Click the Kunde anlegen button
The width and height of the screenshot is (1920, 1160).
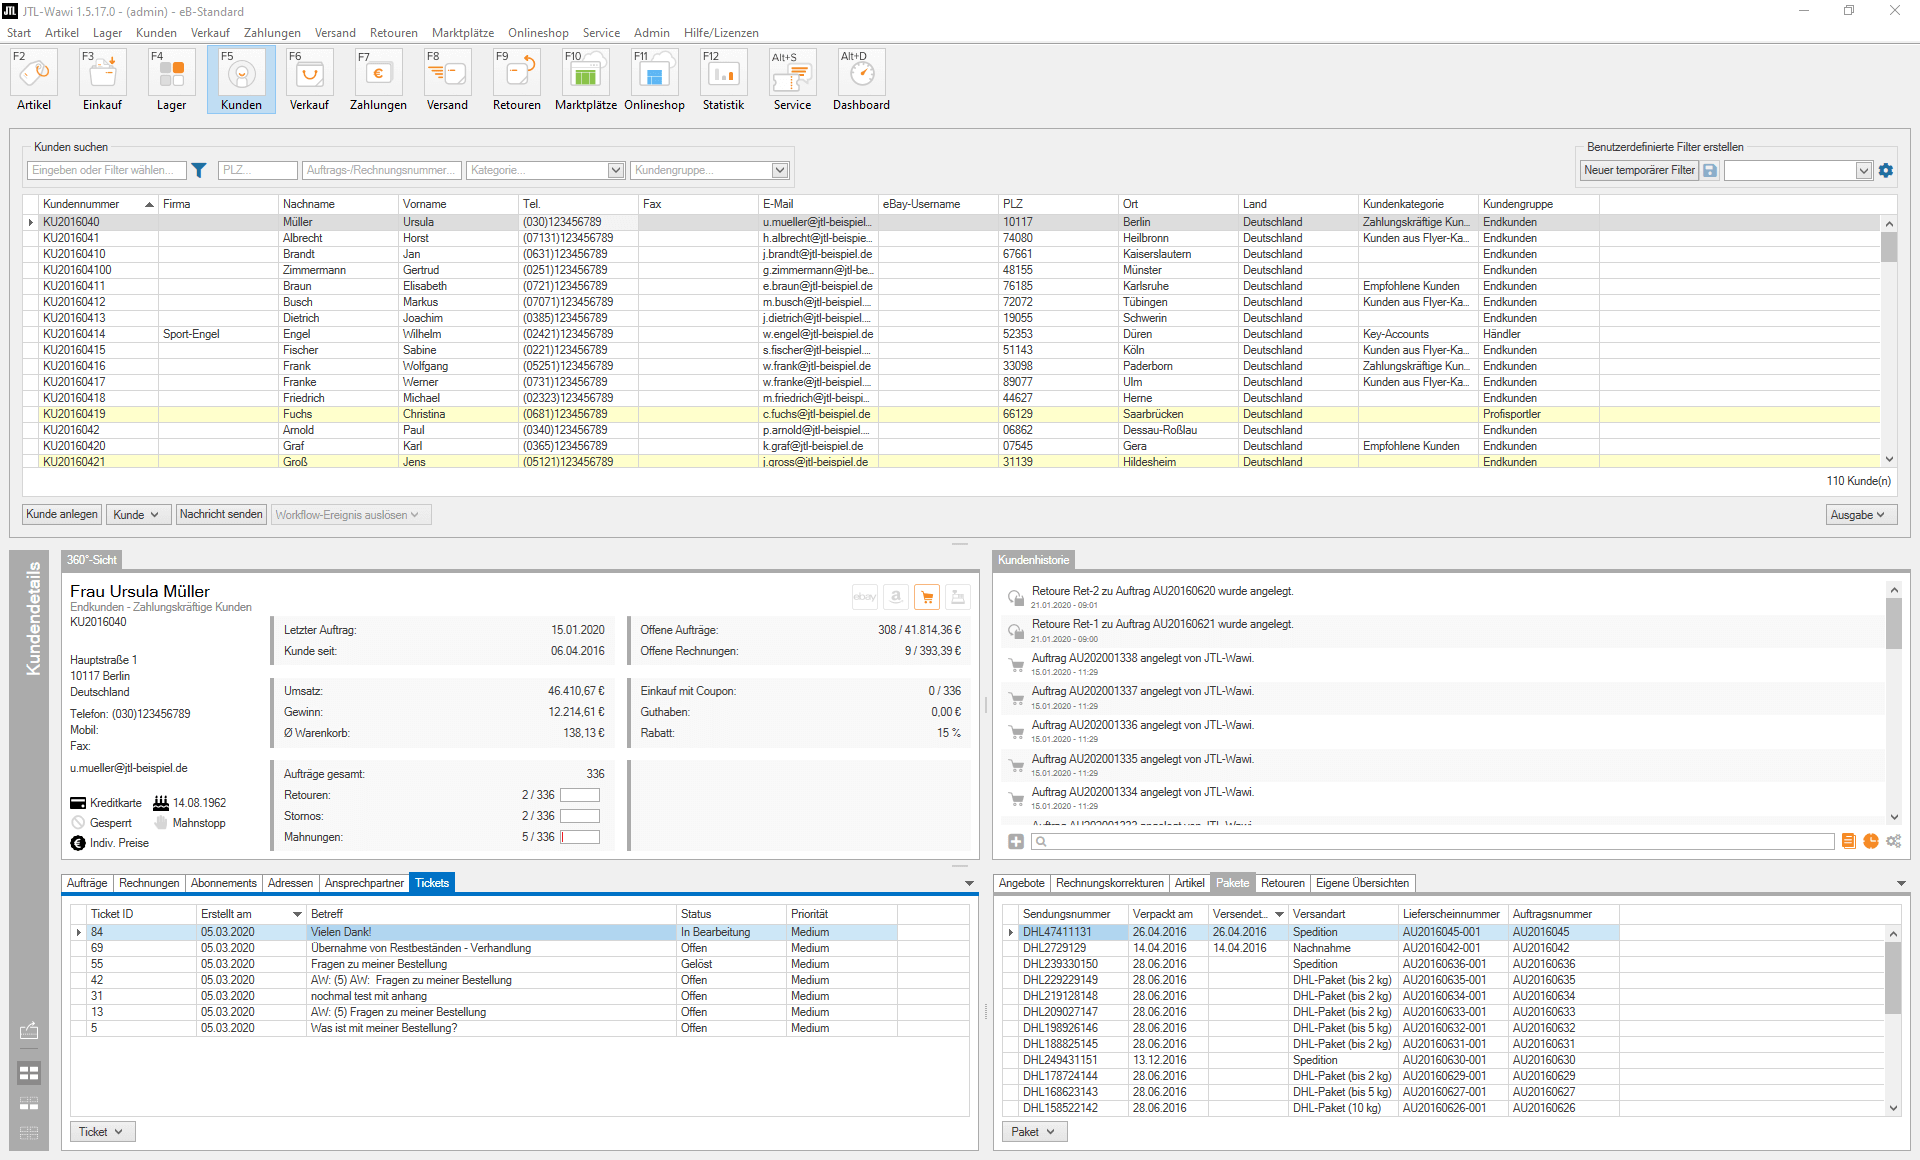pyautogui.click(x=62, y=514)
